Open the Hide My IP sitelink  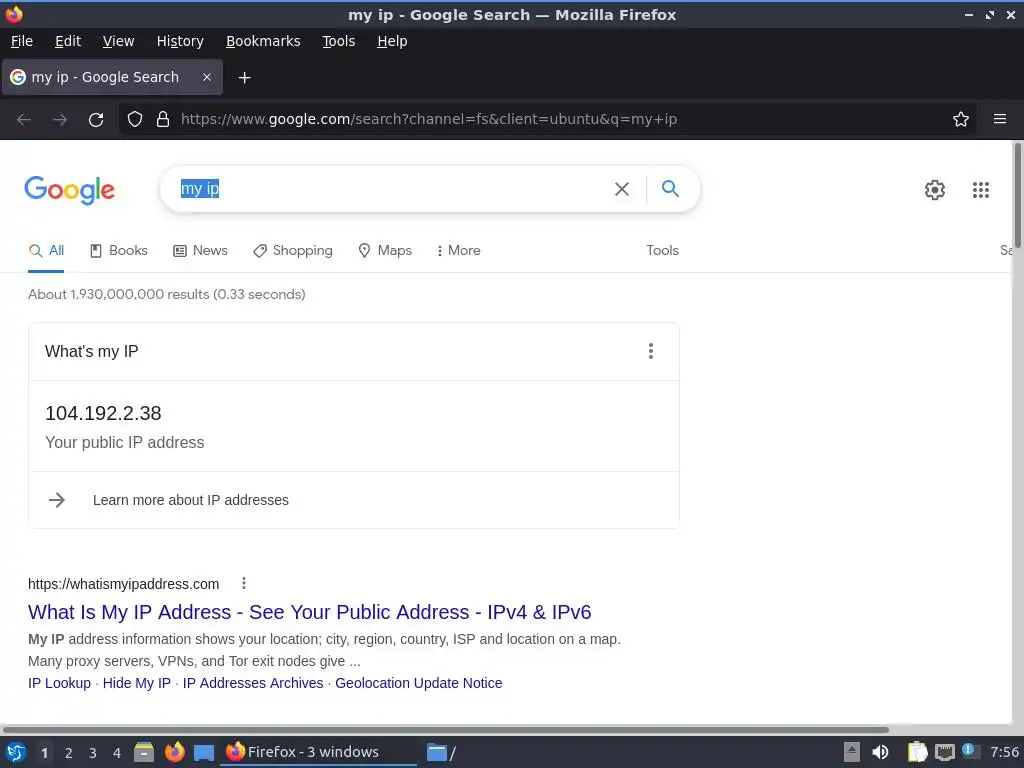[x=136, y=683]
